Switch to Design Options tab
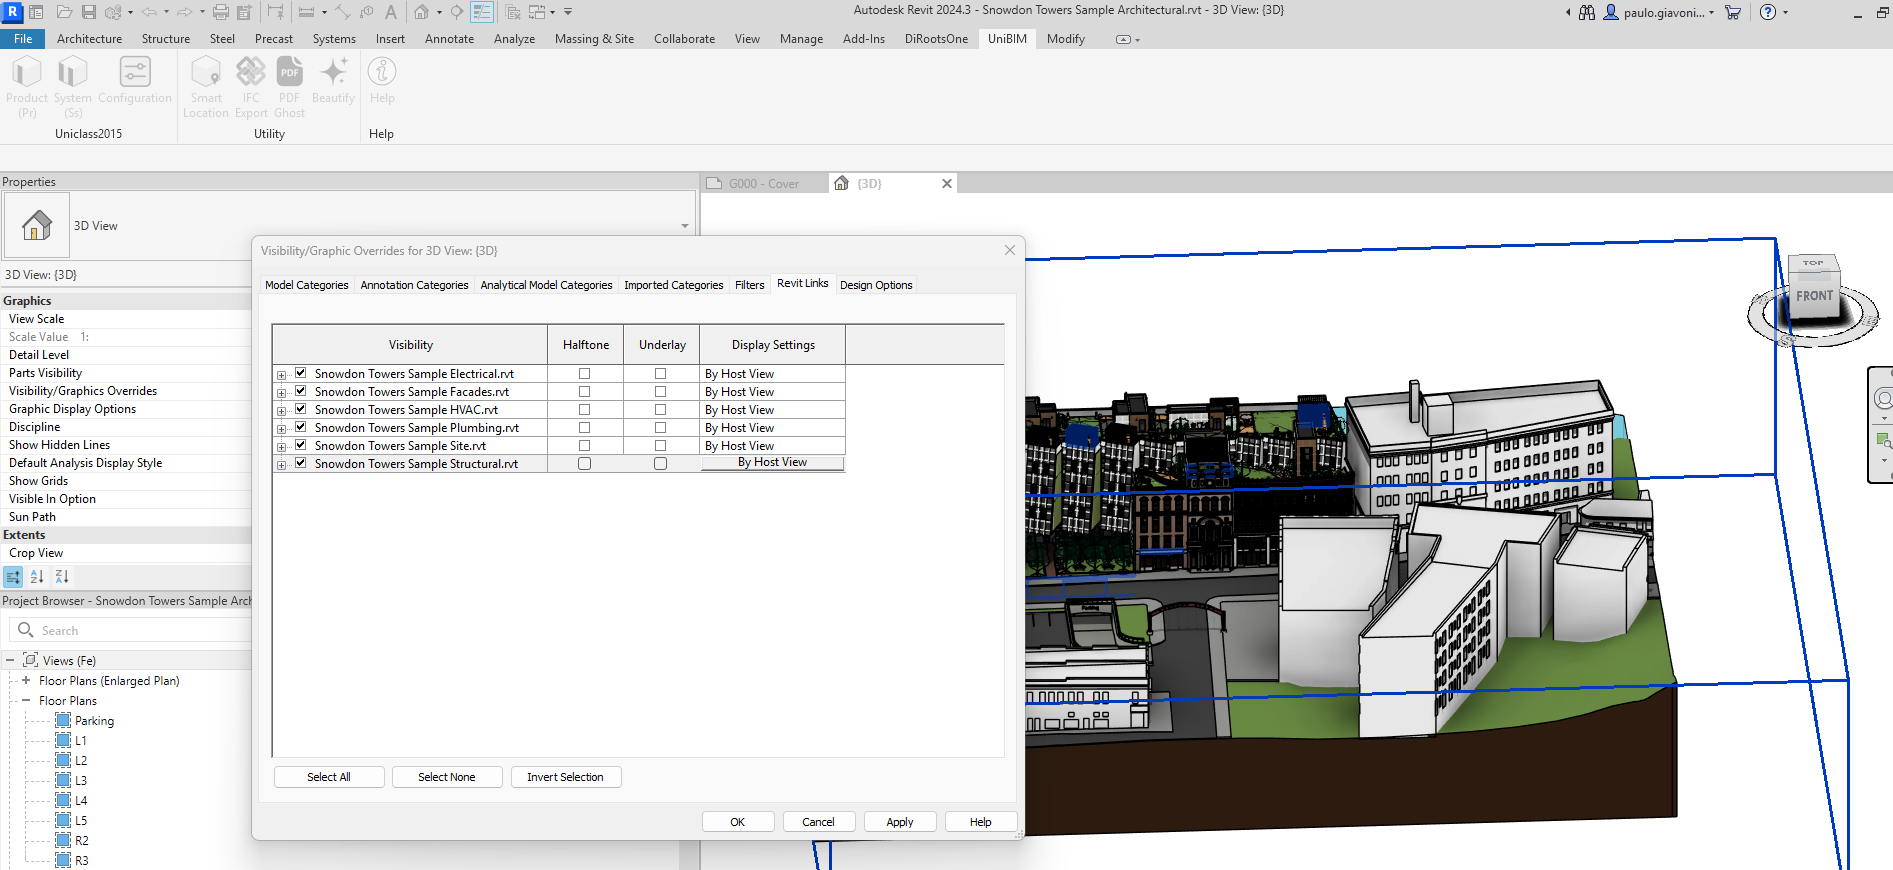 (876, 285)
